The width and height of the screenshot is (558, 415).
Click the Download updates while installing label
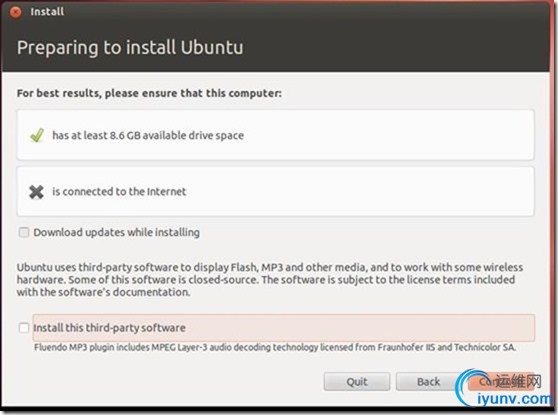click(x=116, y=232)
